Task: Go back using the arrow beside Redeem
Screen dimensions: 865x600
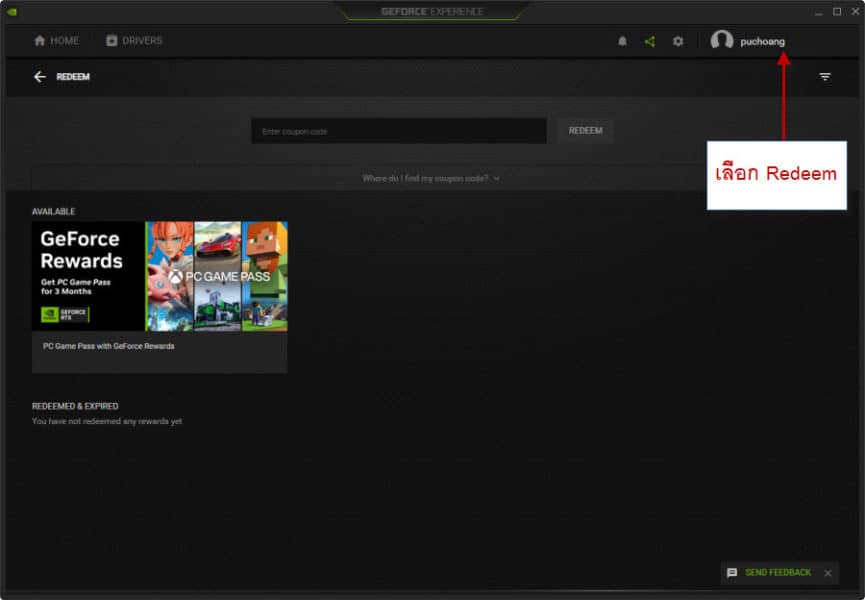Action: click(40, 77)
